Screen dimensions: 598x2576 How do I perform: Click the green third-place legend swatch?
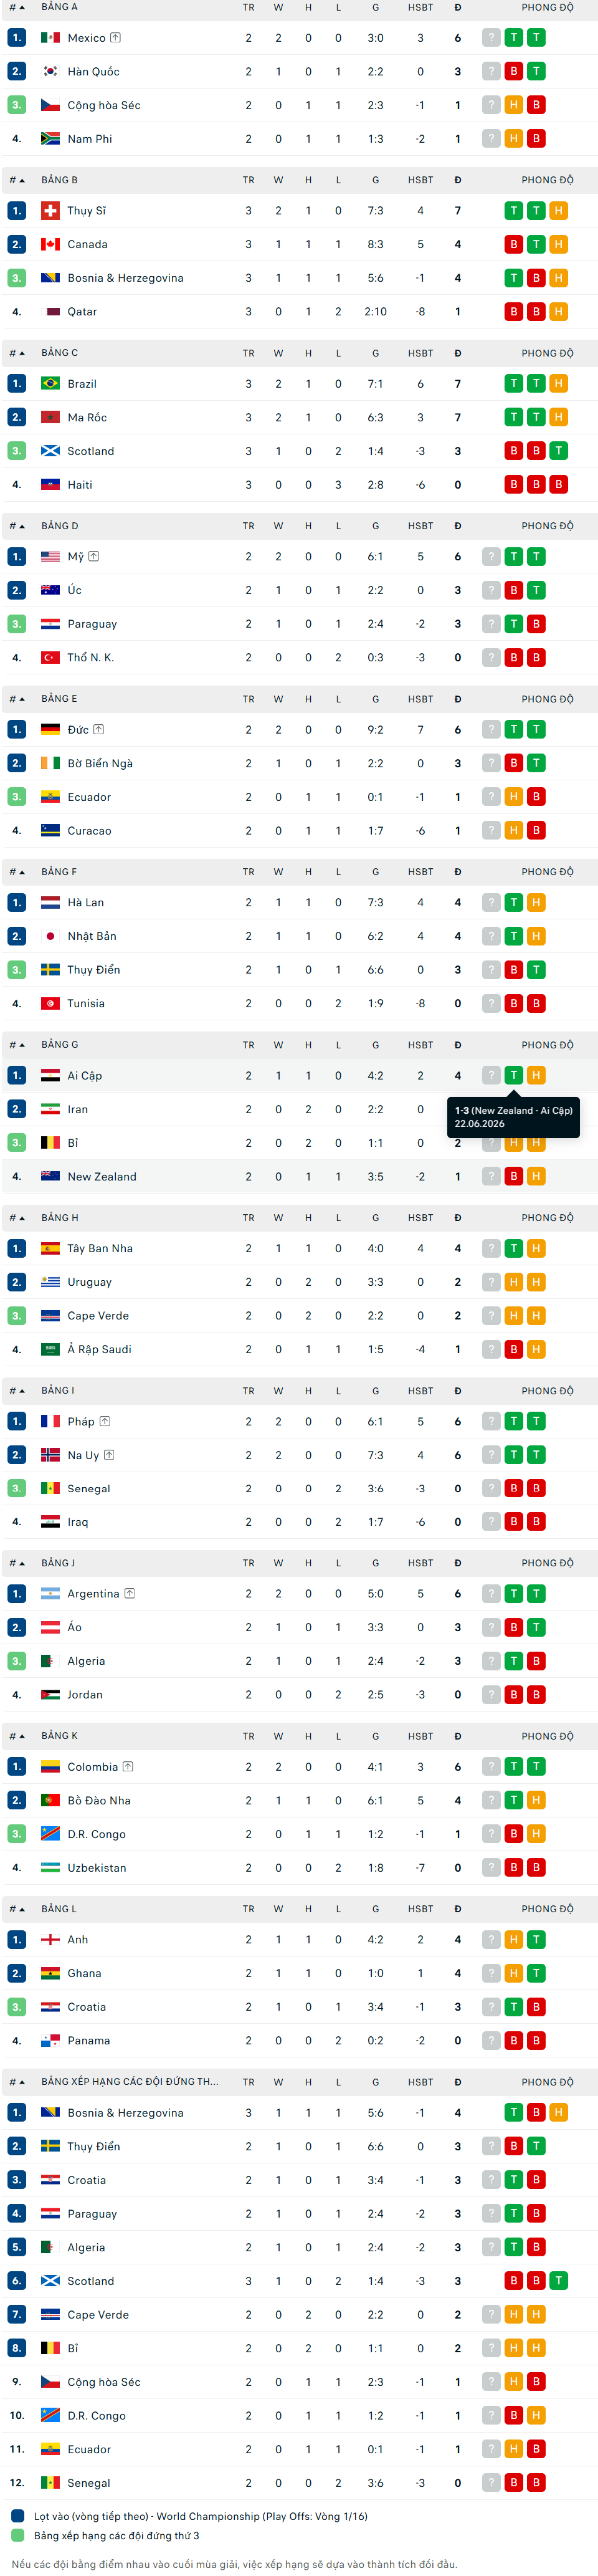tap(18, 2536)
